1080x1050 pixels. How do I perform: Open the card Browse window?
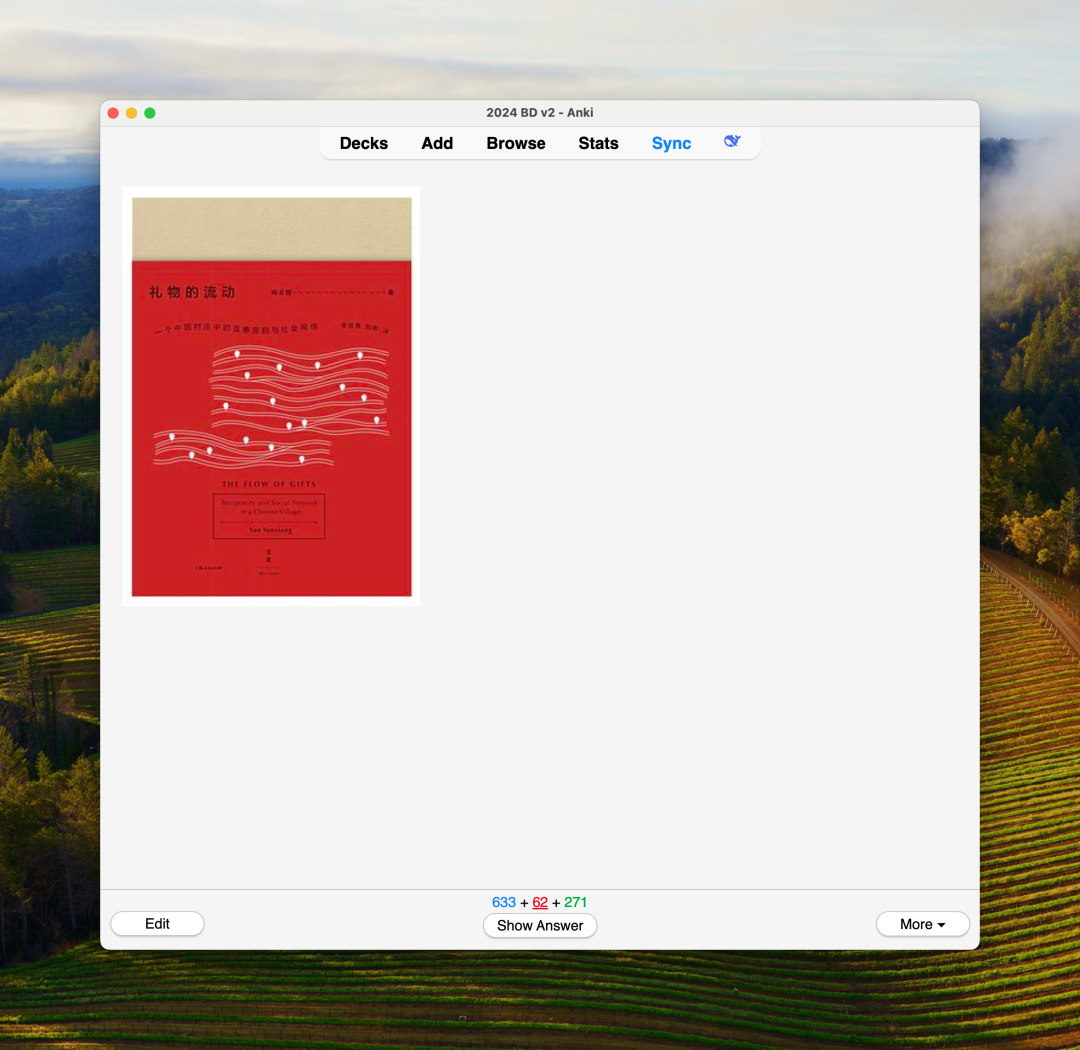click(x=516, y=143)
